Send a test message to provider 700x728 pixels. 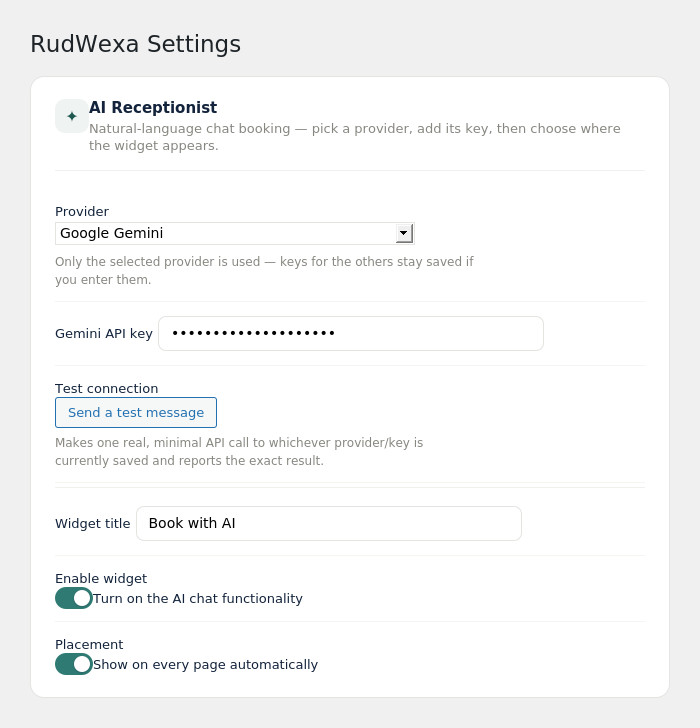136,412
